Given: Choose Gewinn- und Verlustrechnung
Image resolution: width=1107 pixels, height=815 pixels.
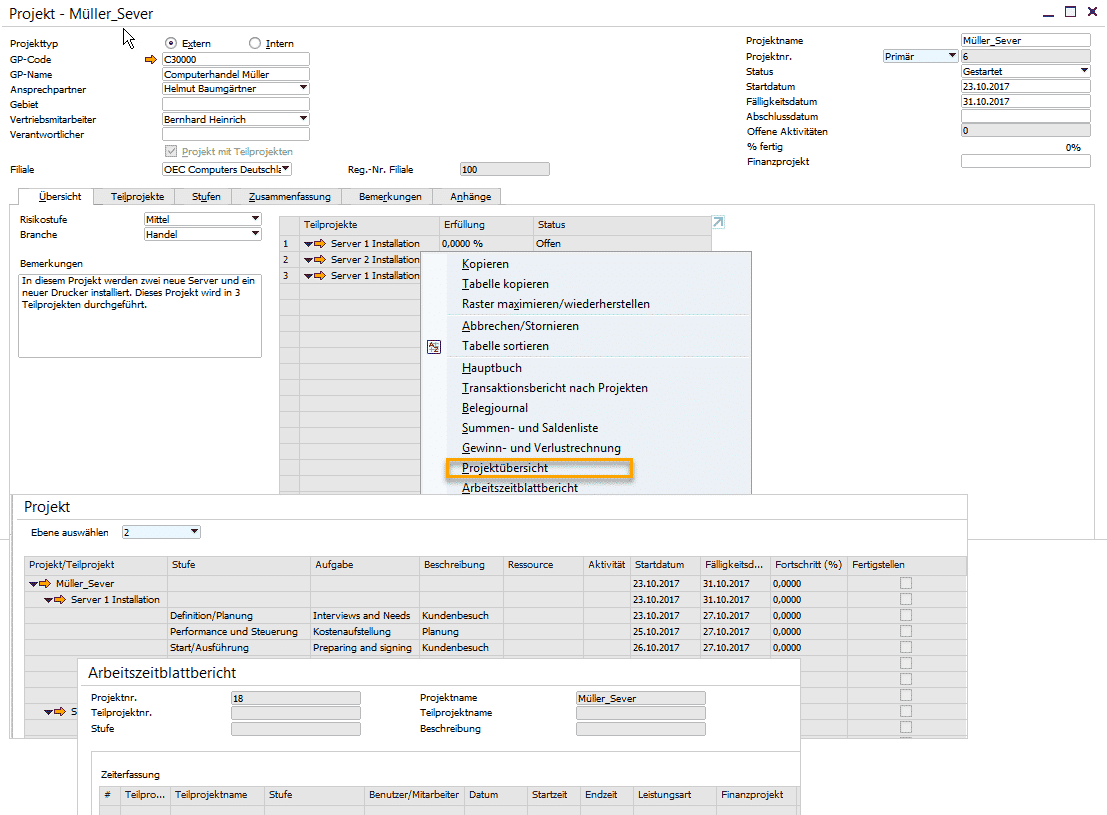Looking at the screenshot, I should click(x=541, y=448).
